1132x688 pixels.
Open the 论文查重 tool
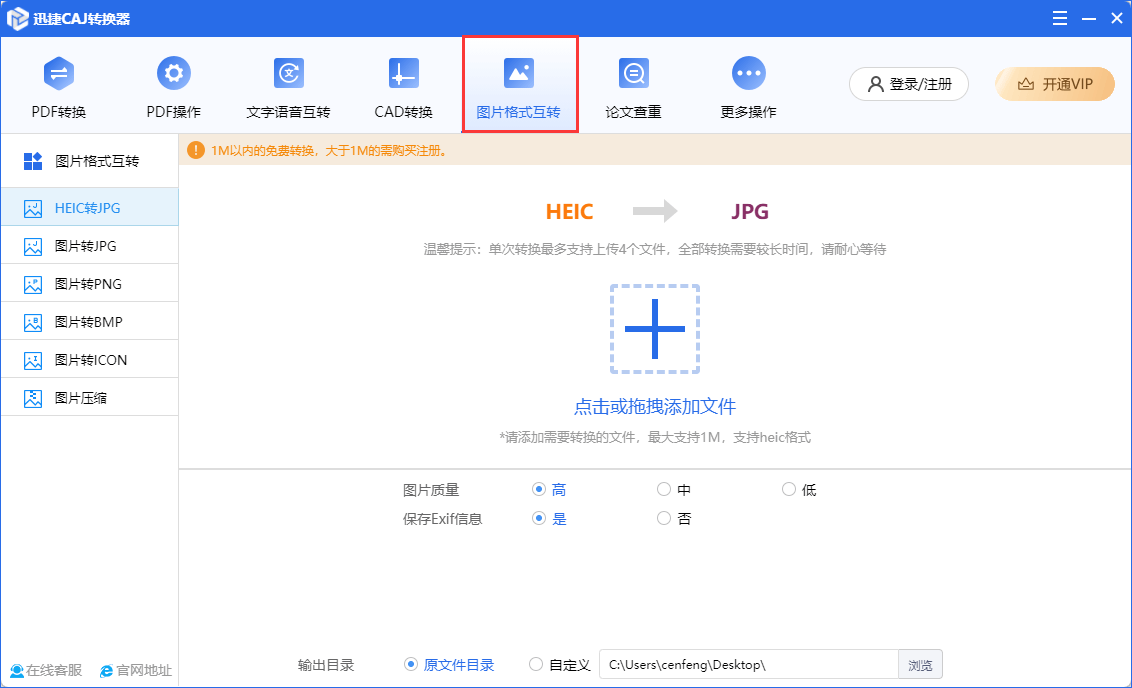633,74
